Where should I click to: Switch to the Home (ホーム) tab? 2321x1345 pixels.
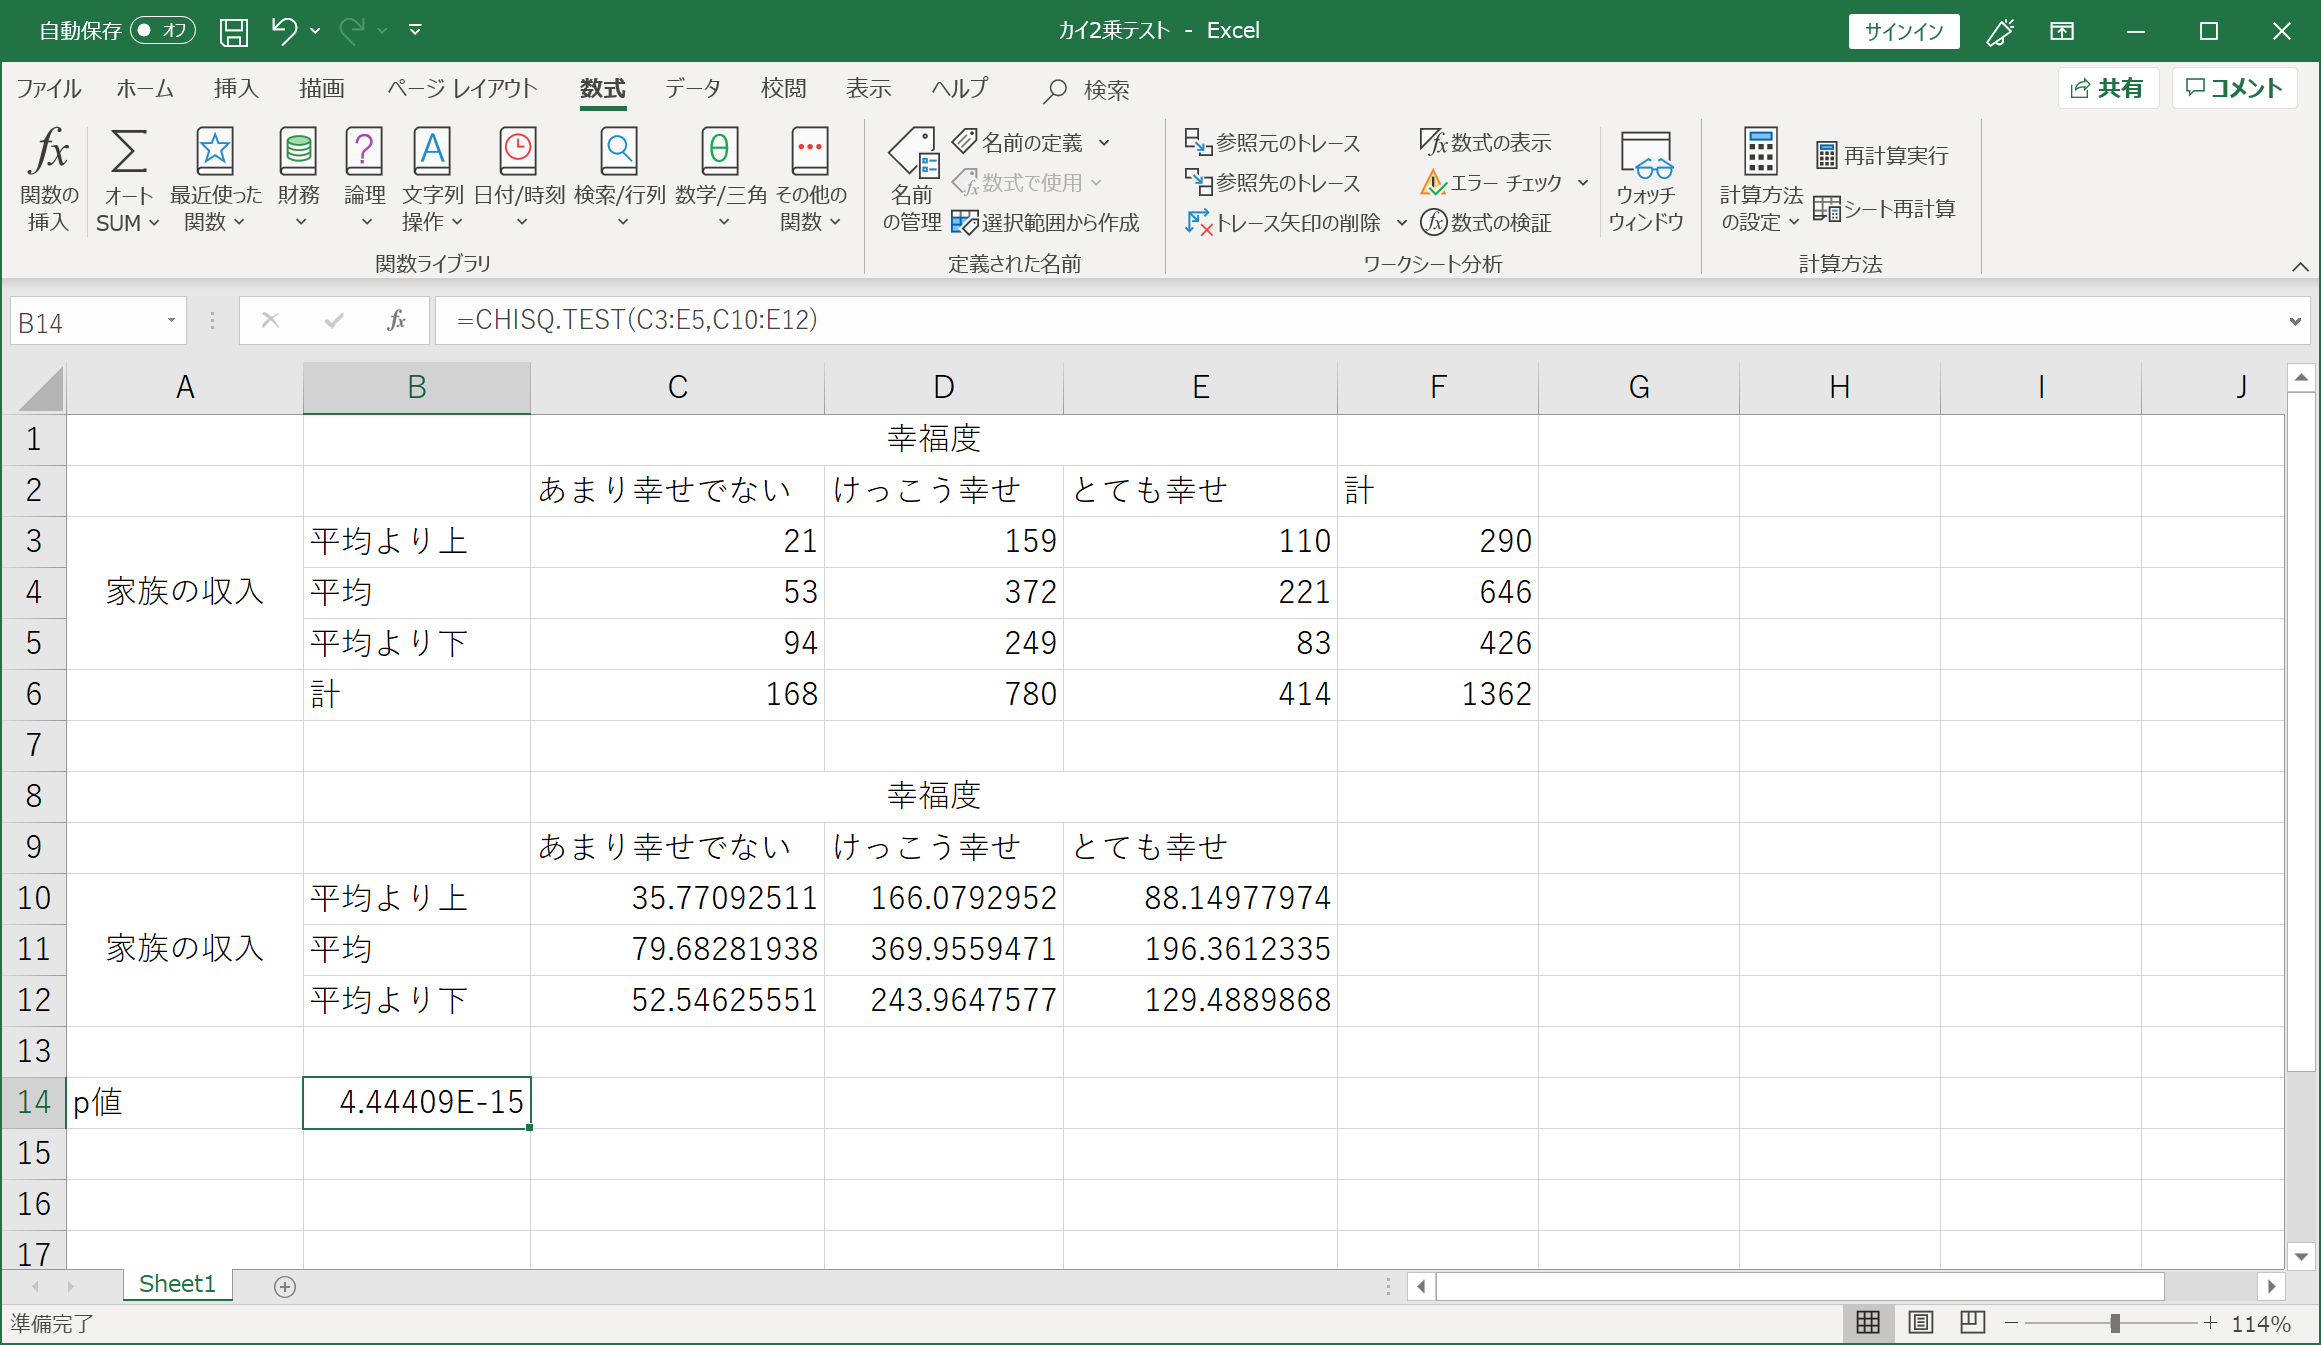click(145, 88)
